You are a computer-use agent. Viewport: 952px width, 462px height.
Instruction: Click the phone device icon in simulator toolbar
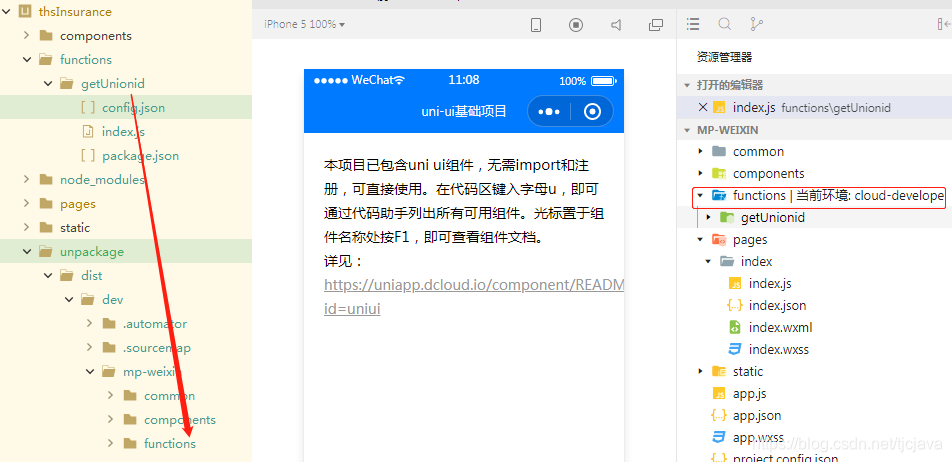point(536,25)
